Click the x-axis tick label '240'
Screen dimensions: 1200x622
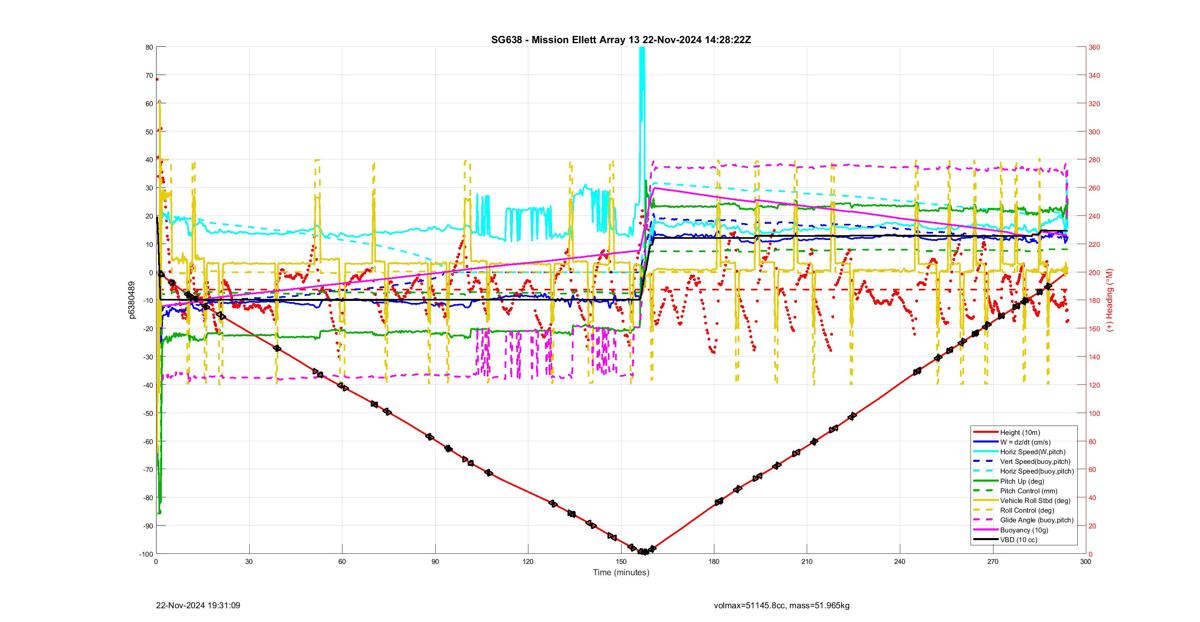pos(900,562)
